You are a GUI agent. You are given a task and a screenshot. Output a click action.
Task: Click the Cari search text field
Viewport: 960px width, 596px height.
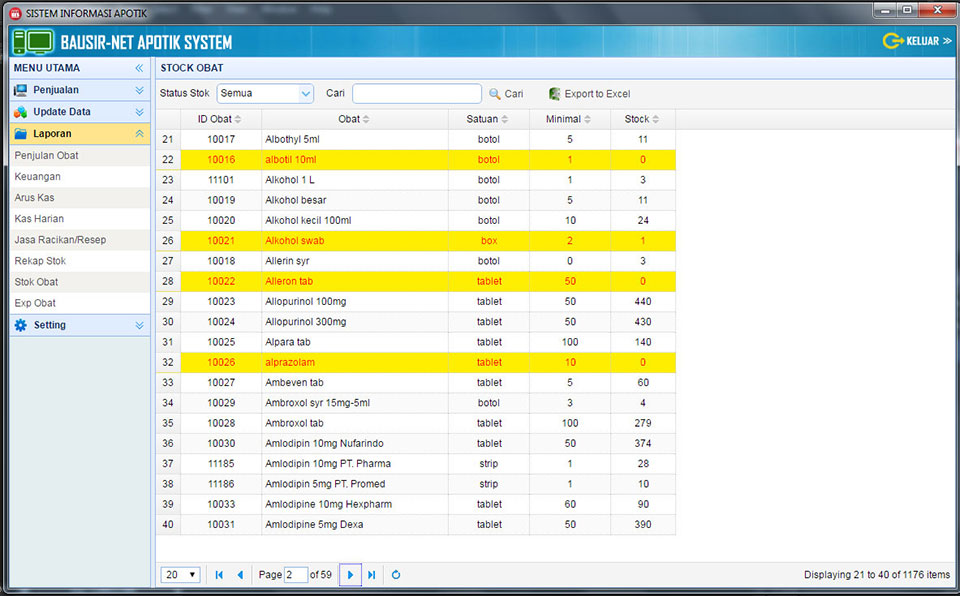(x=416, y=94)
